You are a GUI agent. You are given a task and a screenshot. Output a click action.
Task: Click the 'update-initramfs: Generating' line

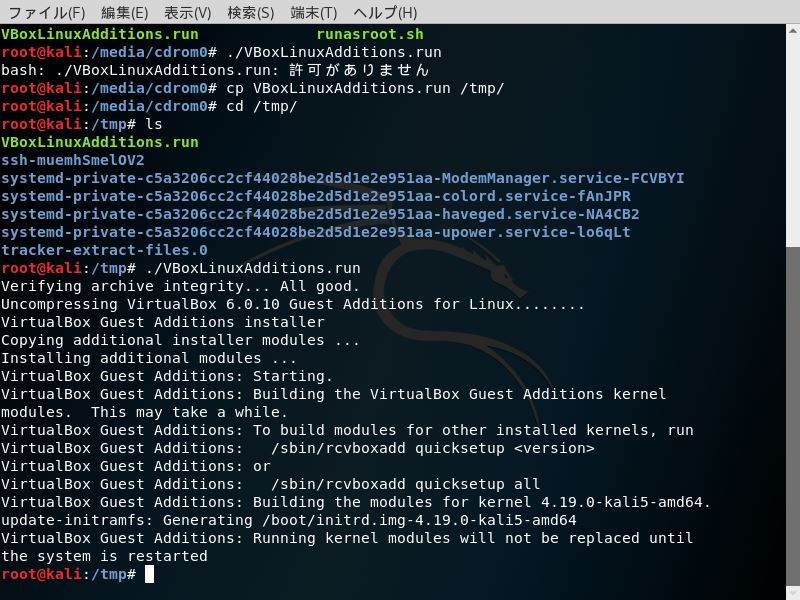pos(288,520)
